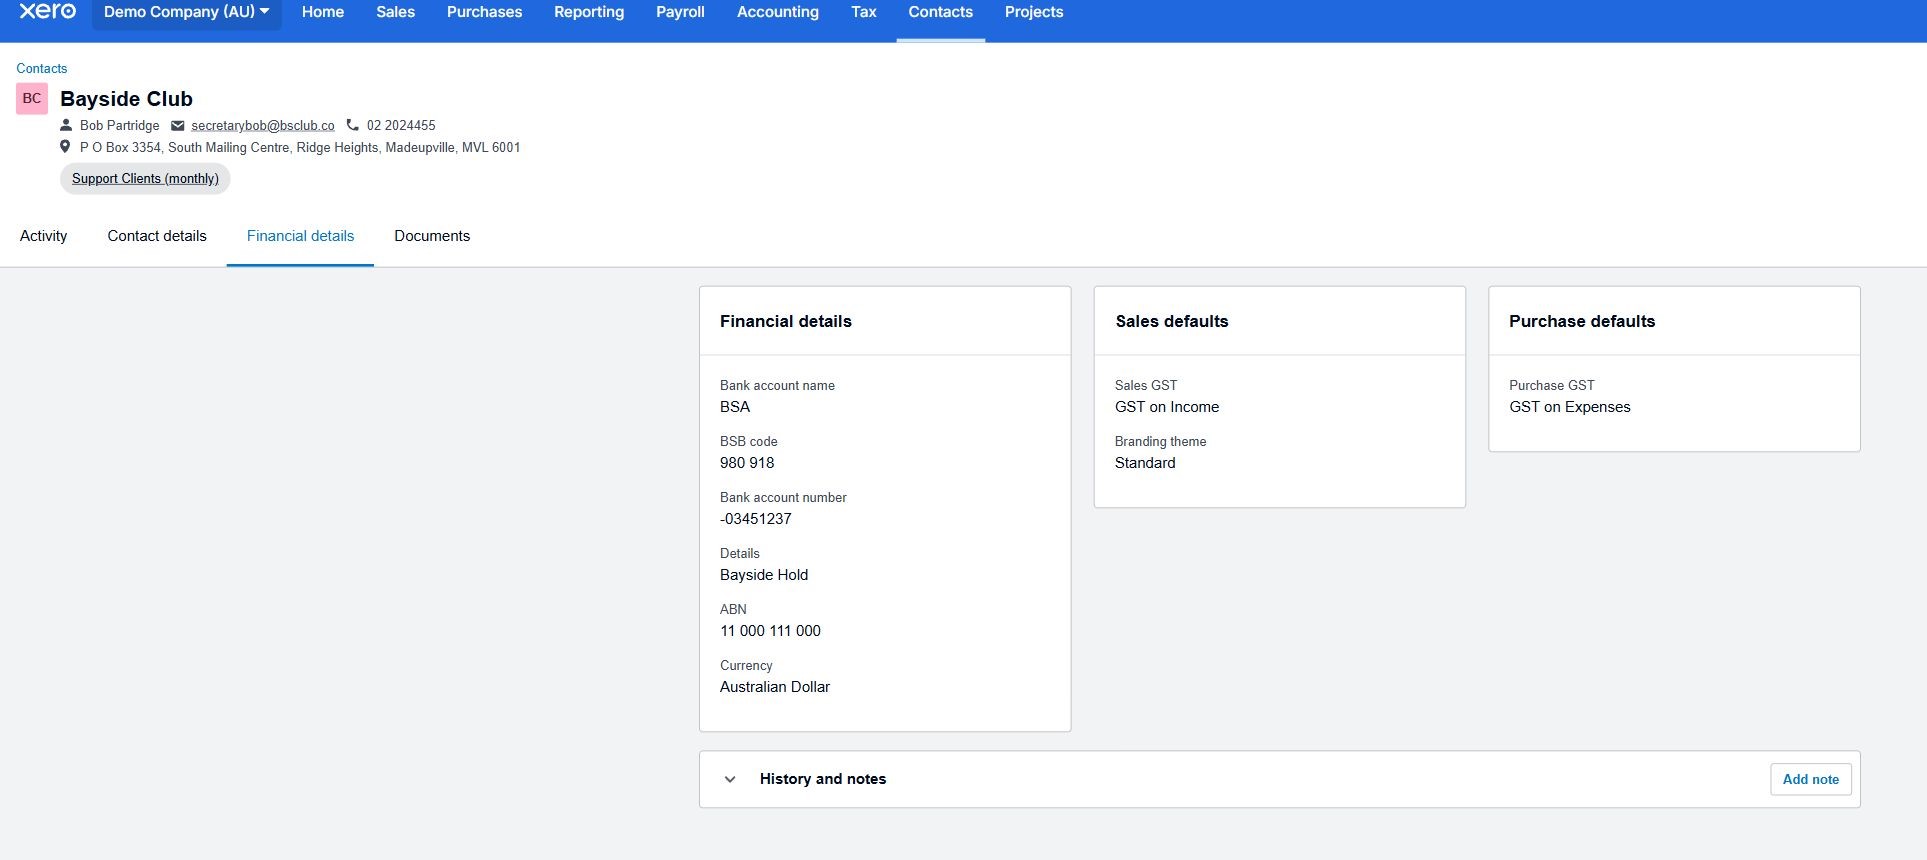Open the Demo Company (AU) organisation dropdown

pyautogui.click(x=187, y=12)
